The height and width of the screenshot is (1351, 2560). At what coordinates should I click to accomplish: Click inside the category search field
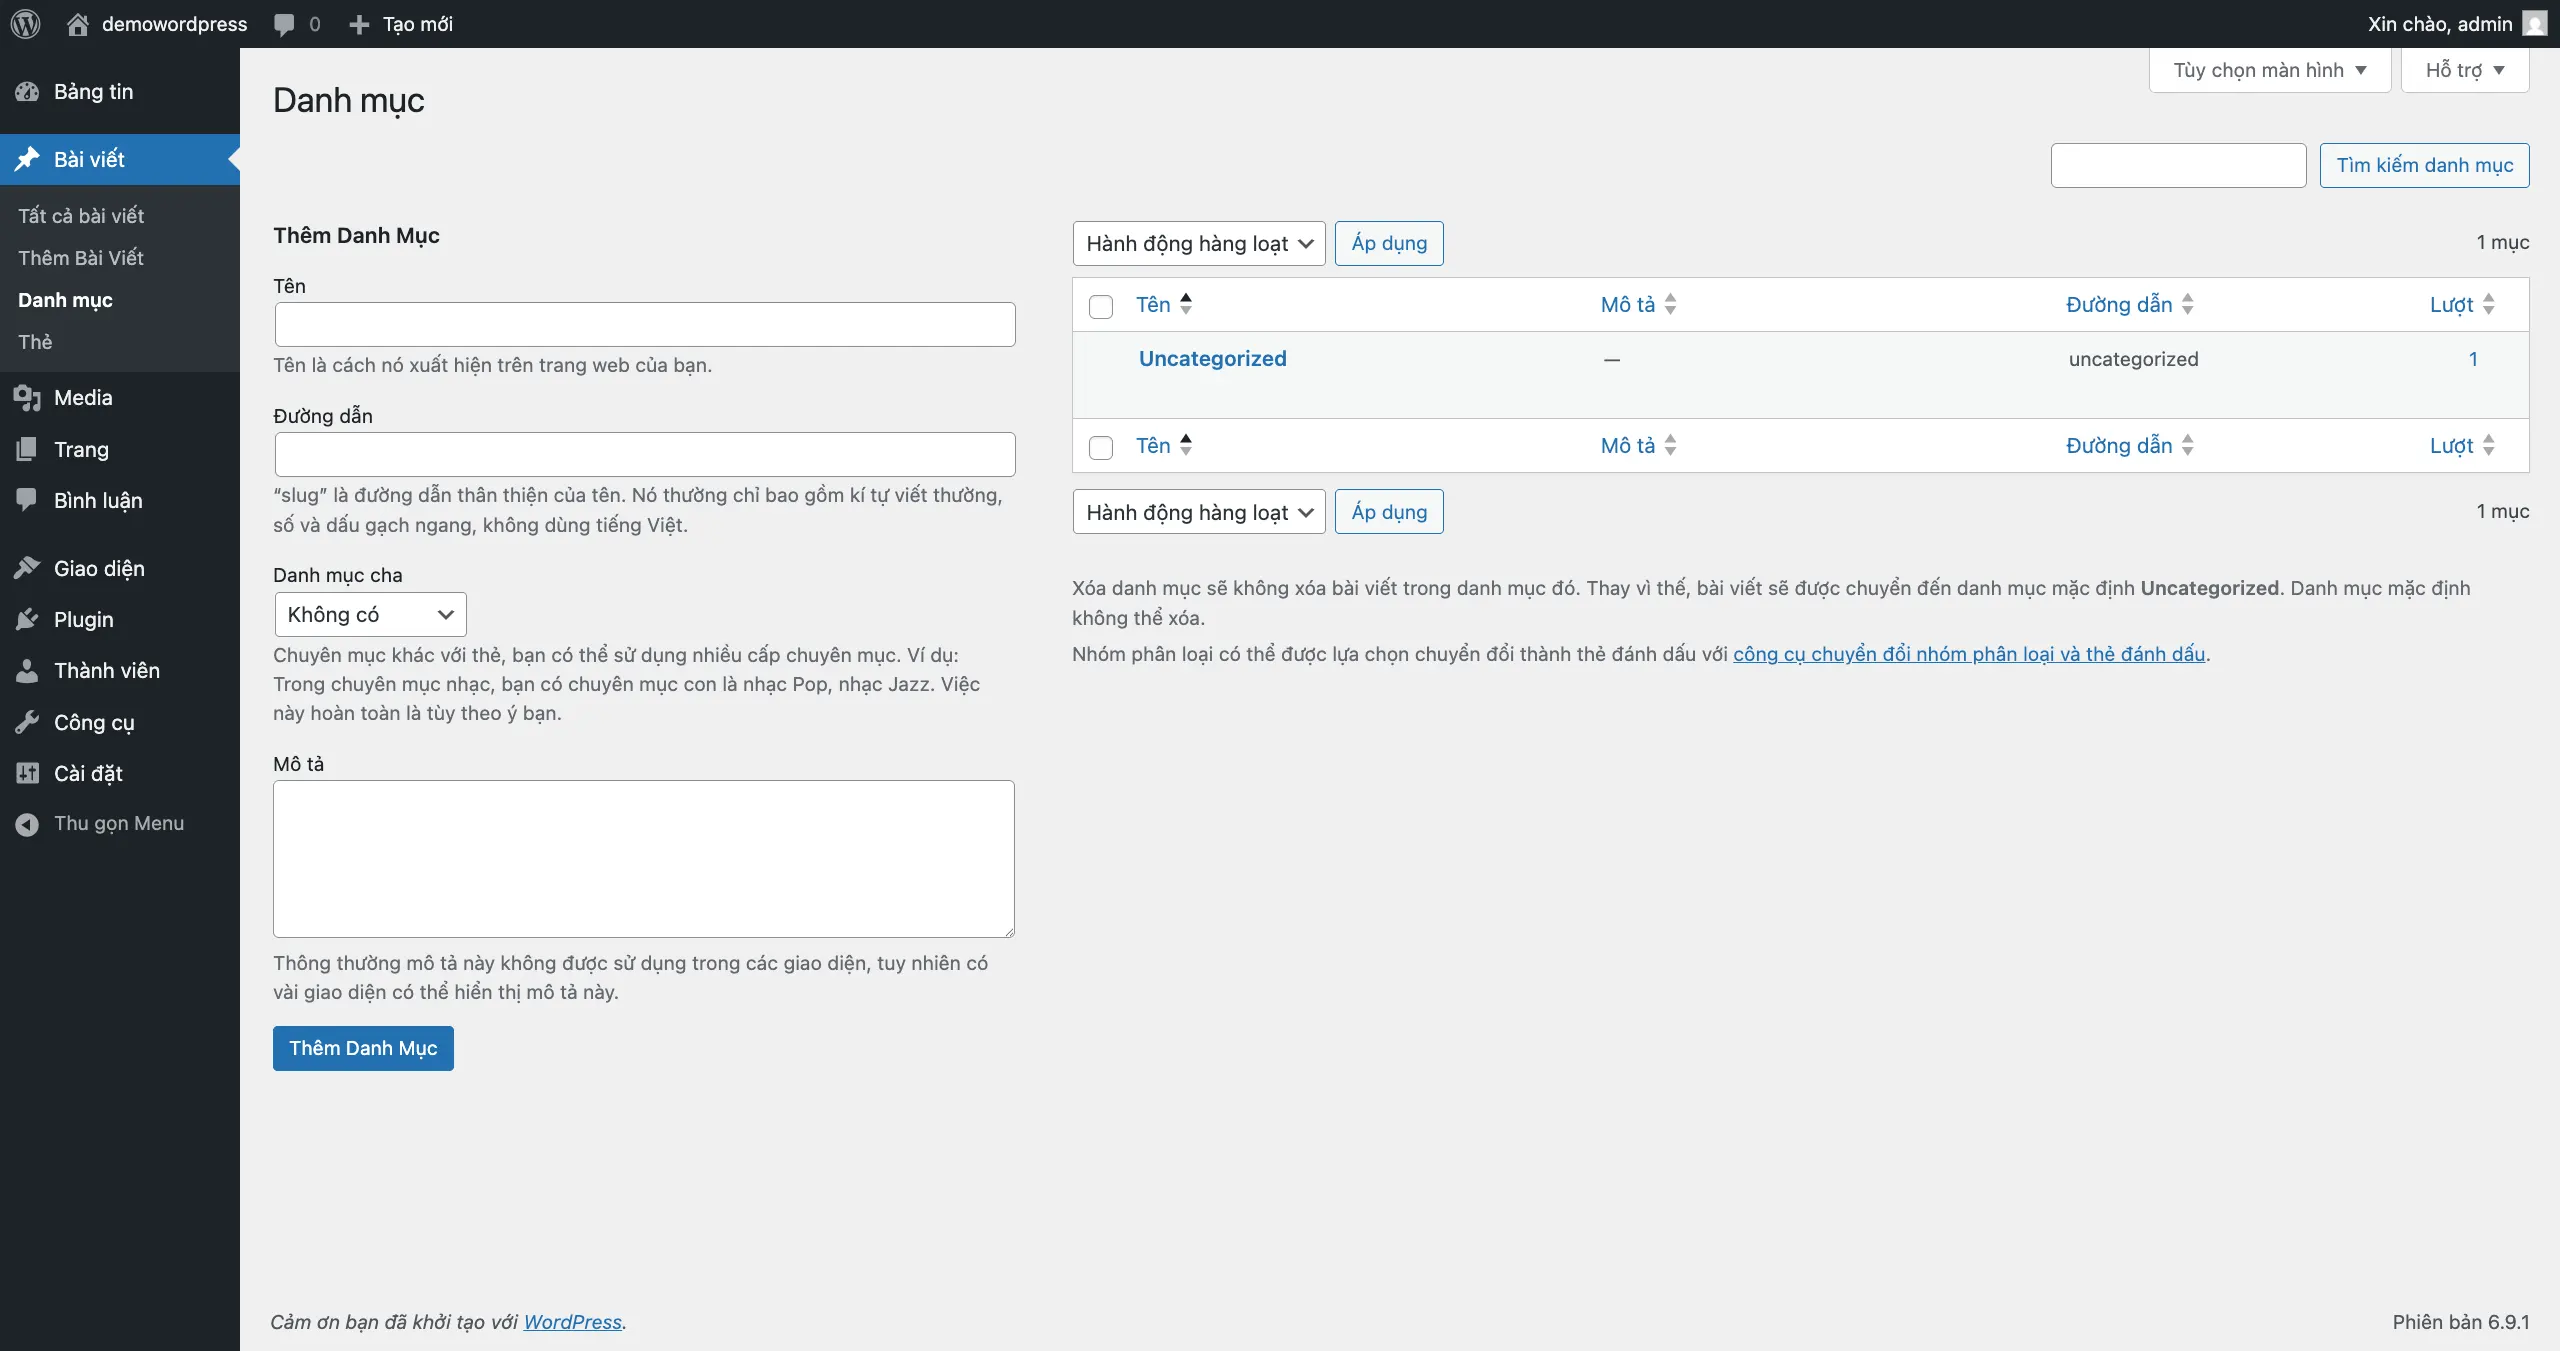click(x=2176, y=165)
